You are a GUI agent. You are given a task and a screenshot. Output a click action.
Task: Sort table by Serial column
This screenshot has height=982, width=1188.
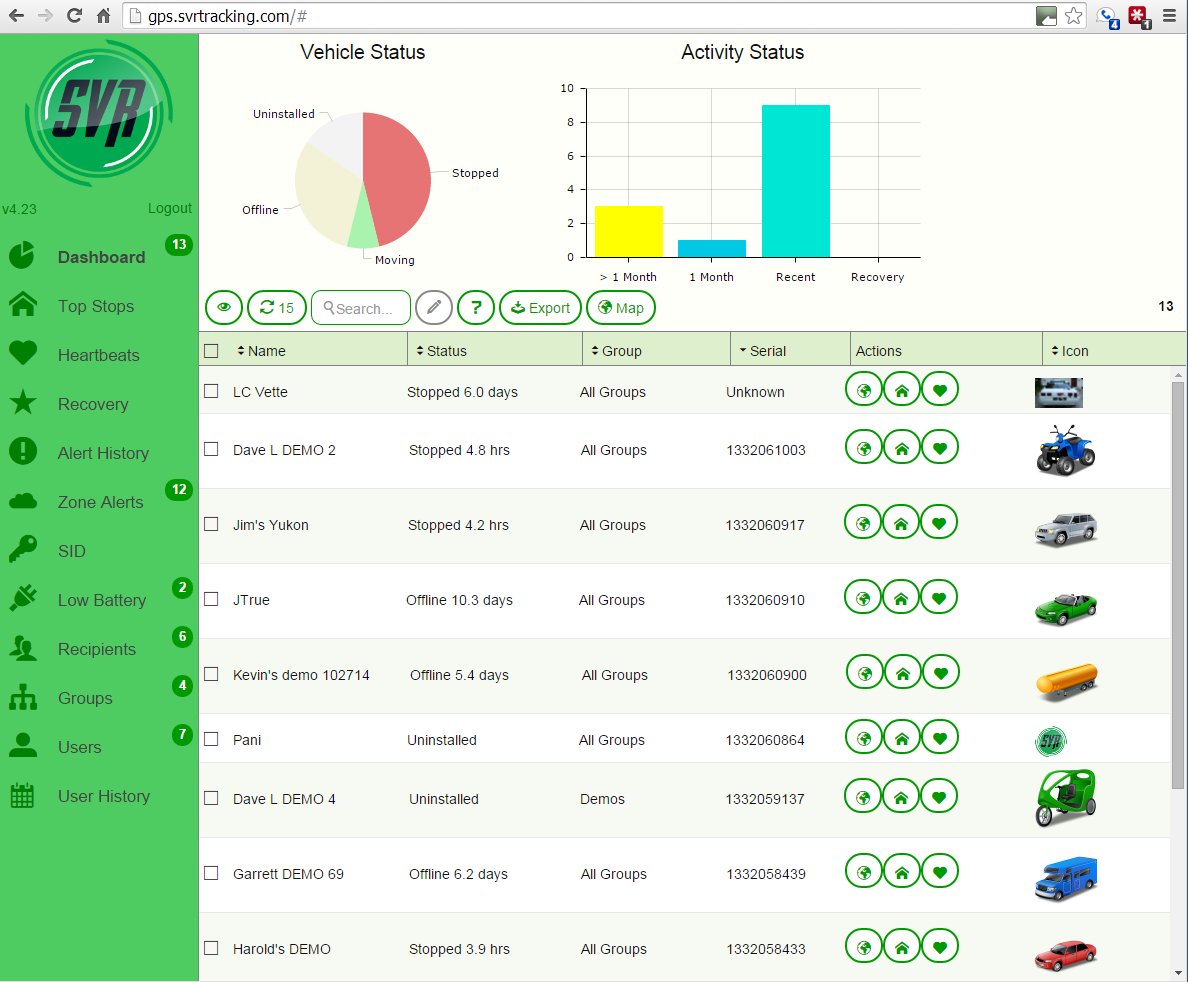[x=763, y=351]
